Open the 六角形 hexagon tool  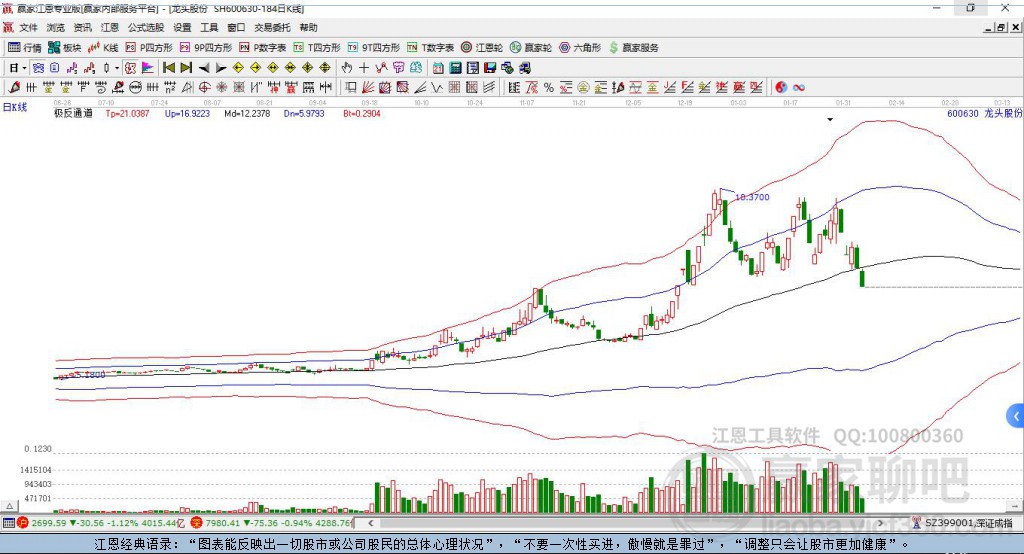(x=580, y=48)
